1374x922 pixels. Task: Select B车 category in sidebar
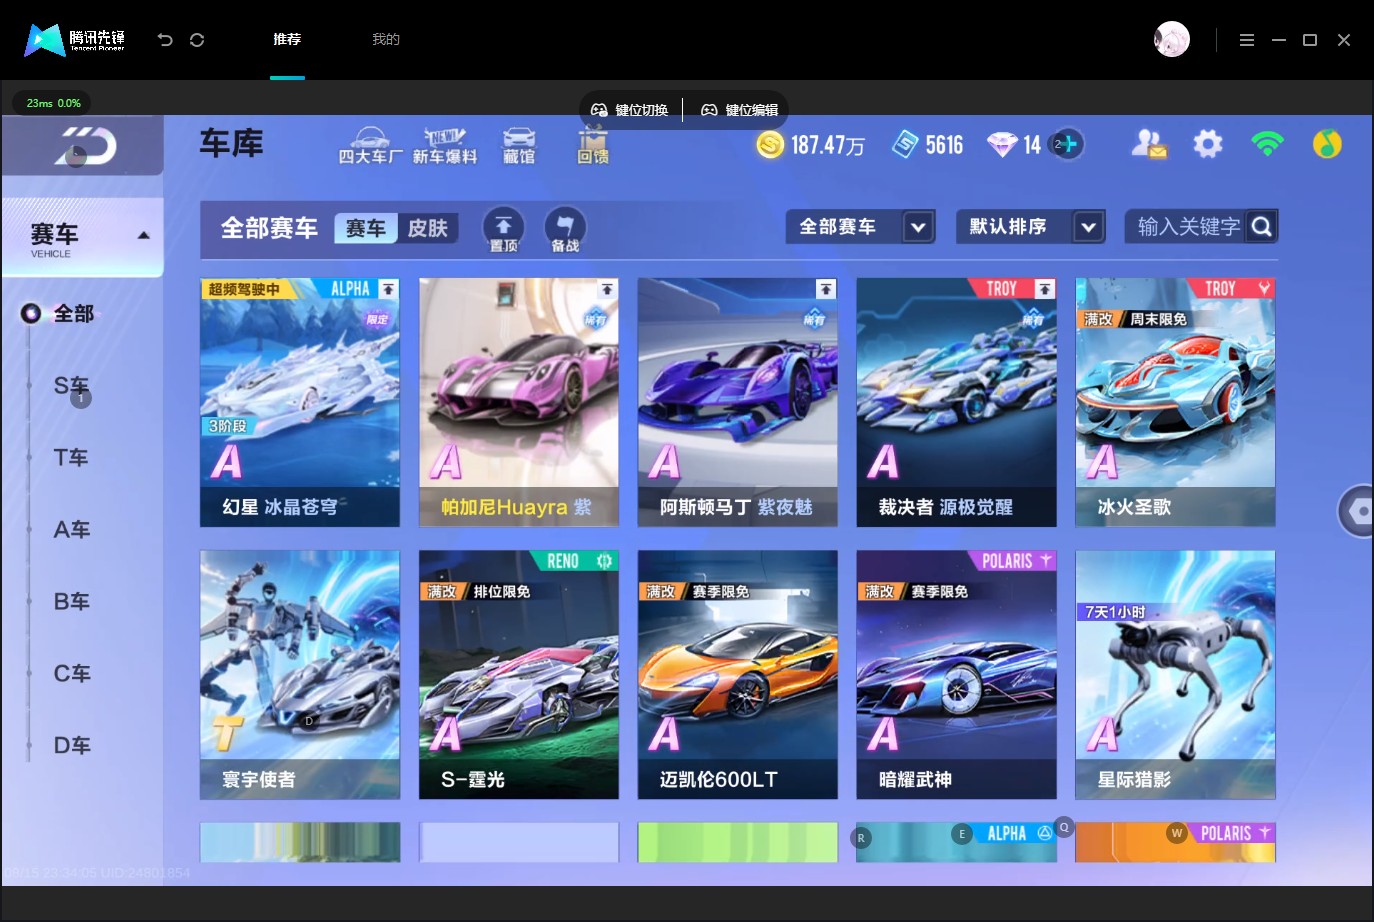(x=72, y=602)
